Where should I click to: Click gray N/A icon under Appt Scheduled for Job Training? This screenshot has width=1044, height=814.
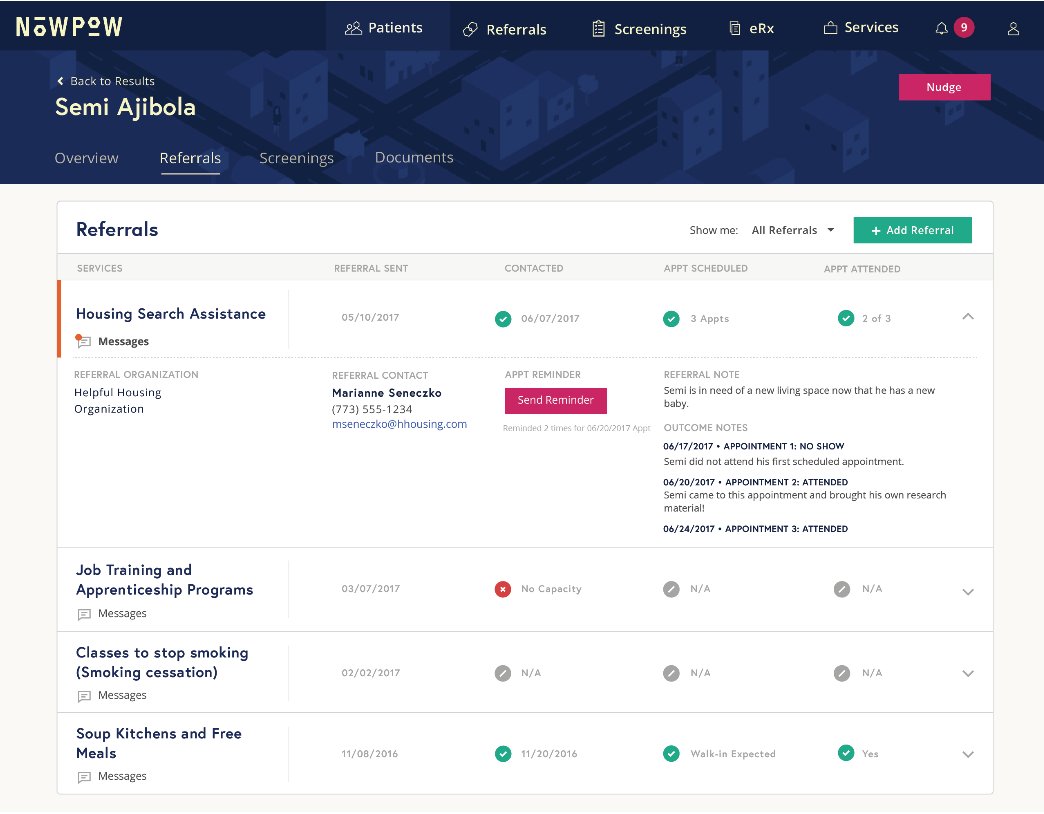671,589
